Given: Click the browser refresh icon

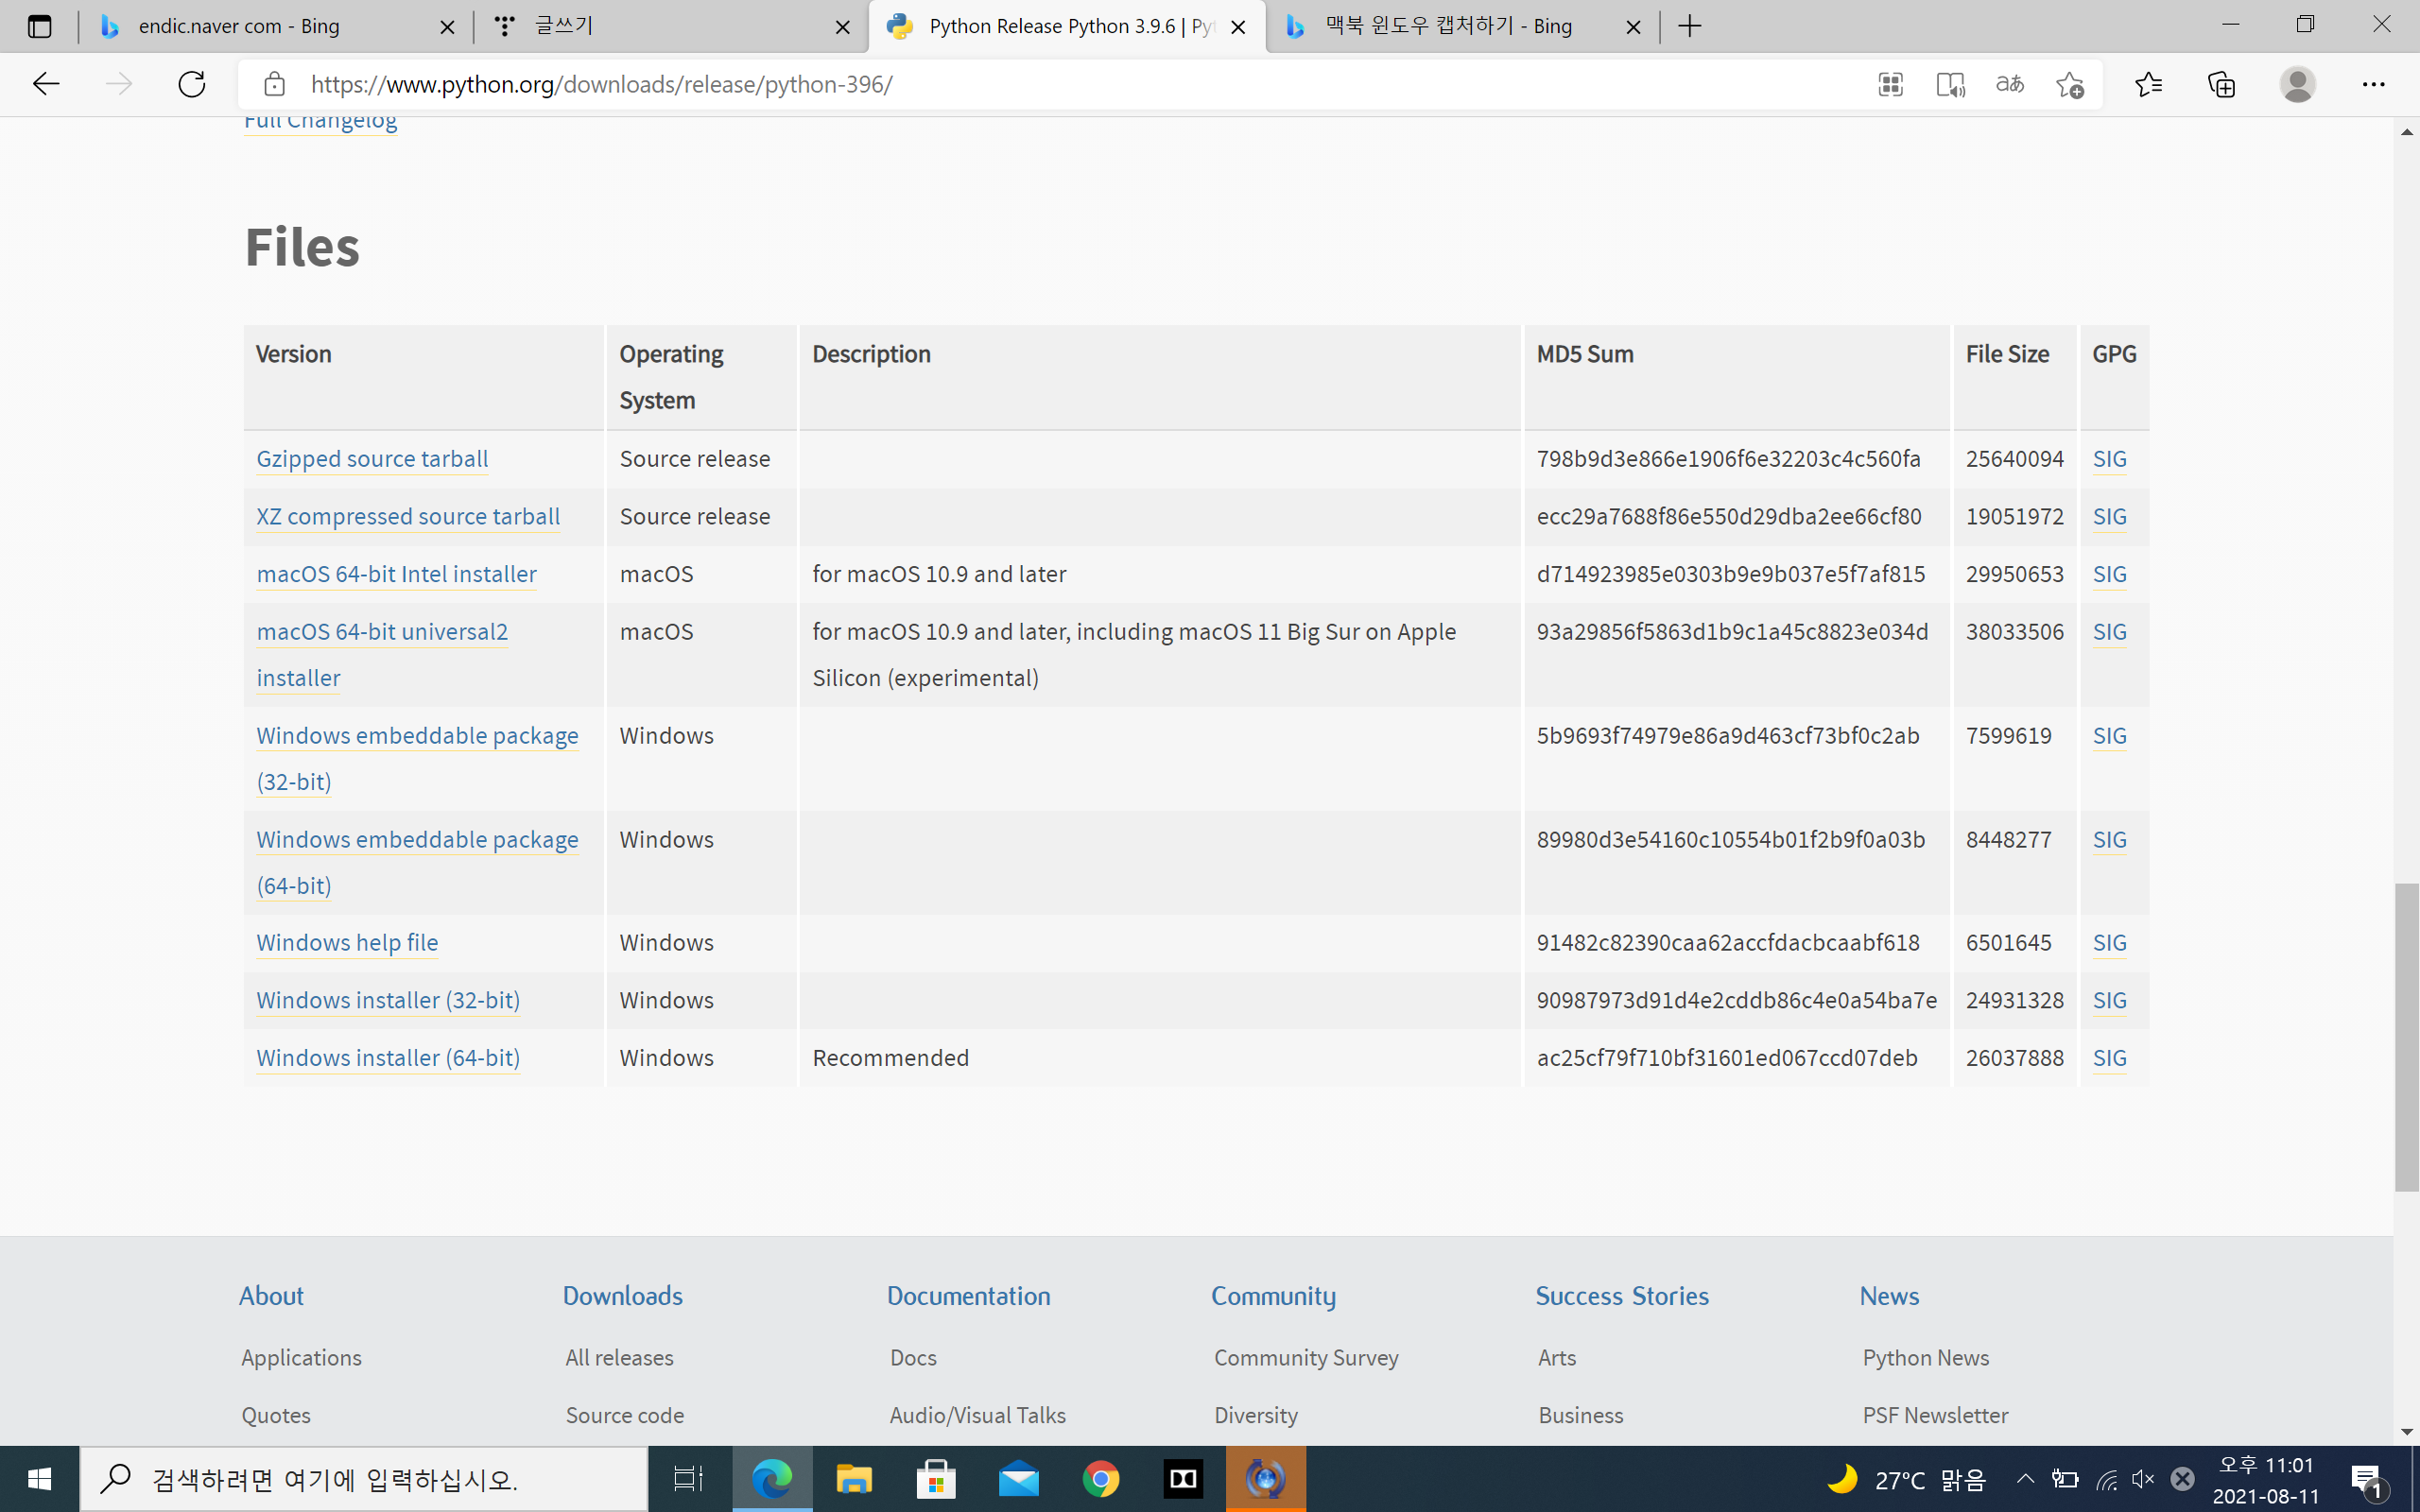Looking at the screenshot, I should coord(191,84).
